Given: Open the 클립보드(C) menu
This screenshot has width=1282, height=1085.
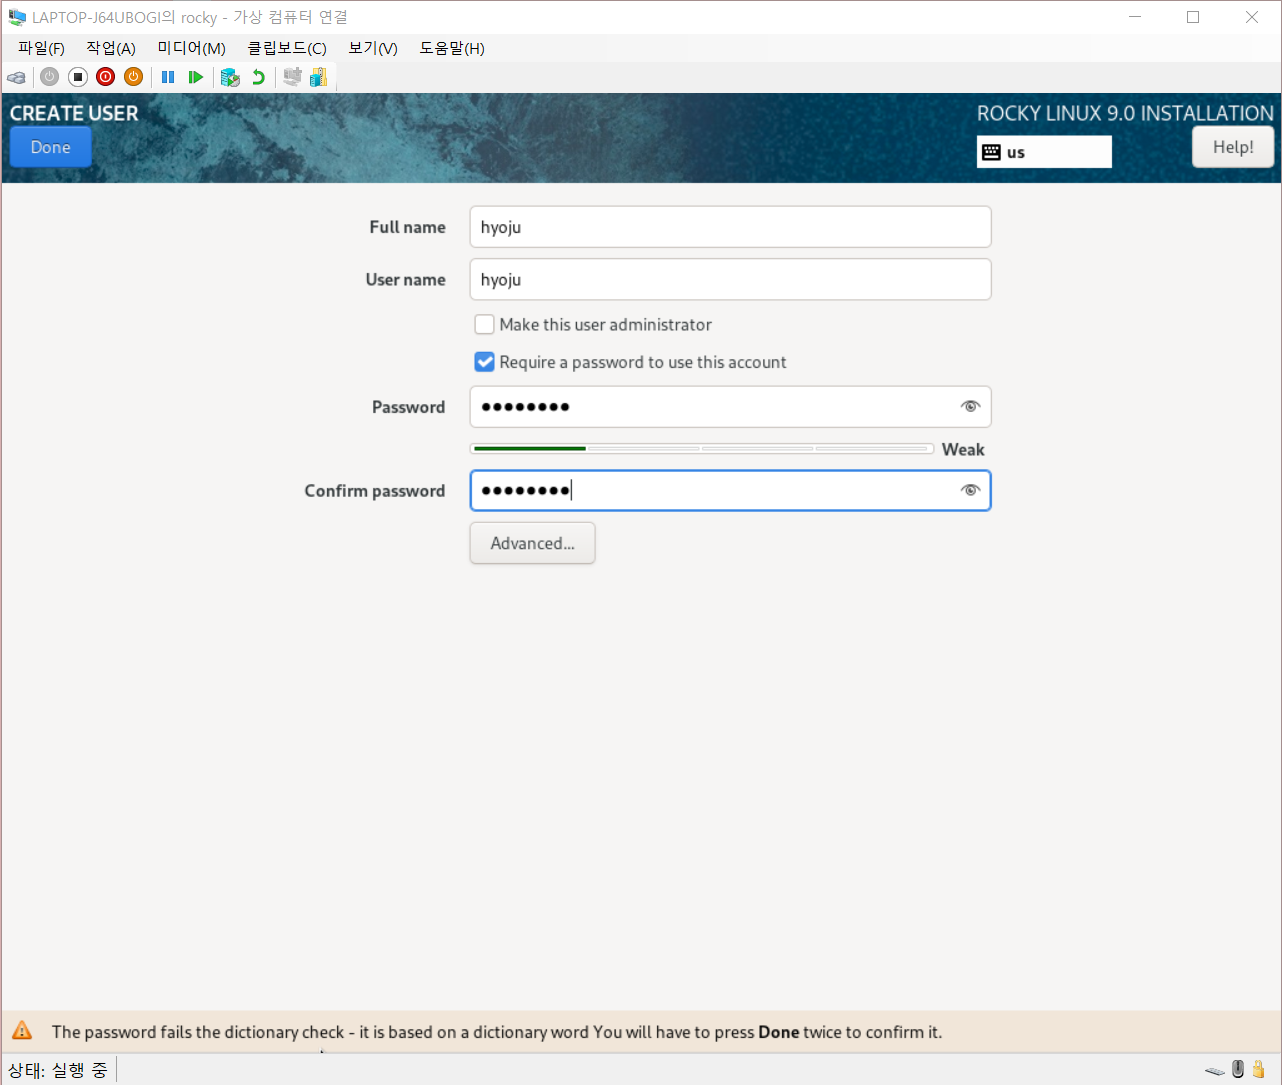Looking at the screenshot, I should coord(287,48).
